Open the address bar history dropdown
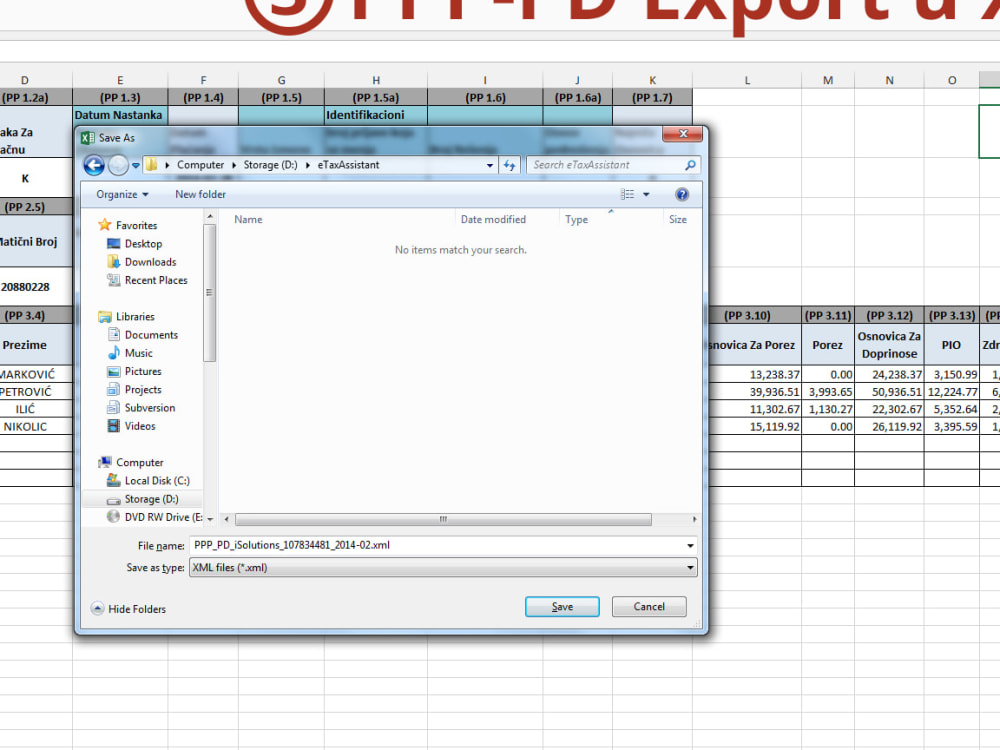This screenshot has height=750, width=1000. [x=490, y=165]
